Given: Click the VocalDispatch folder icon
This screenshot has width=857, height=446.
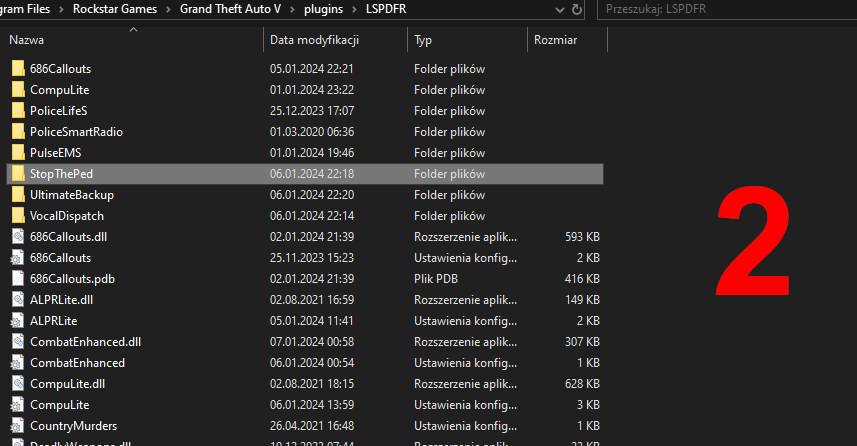Looking at the screenshot, I should 18,216.
